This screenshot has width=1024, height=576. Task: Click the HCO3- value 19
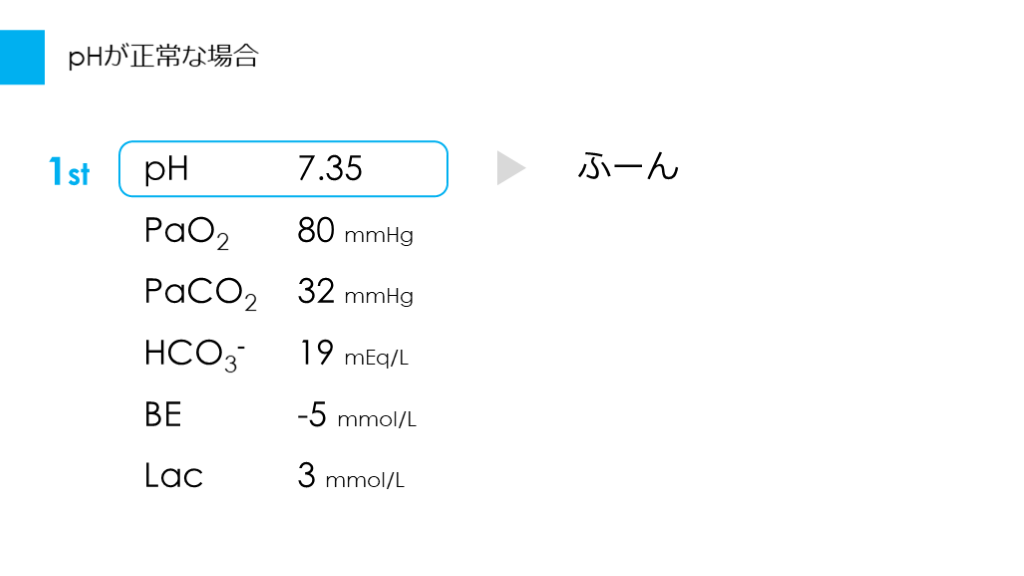316,353
